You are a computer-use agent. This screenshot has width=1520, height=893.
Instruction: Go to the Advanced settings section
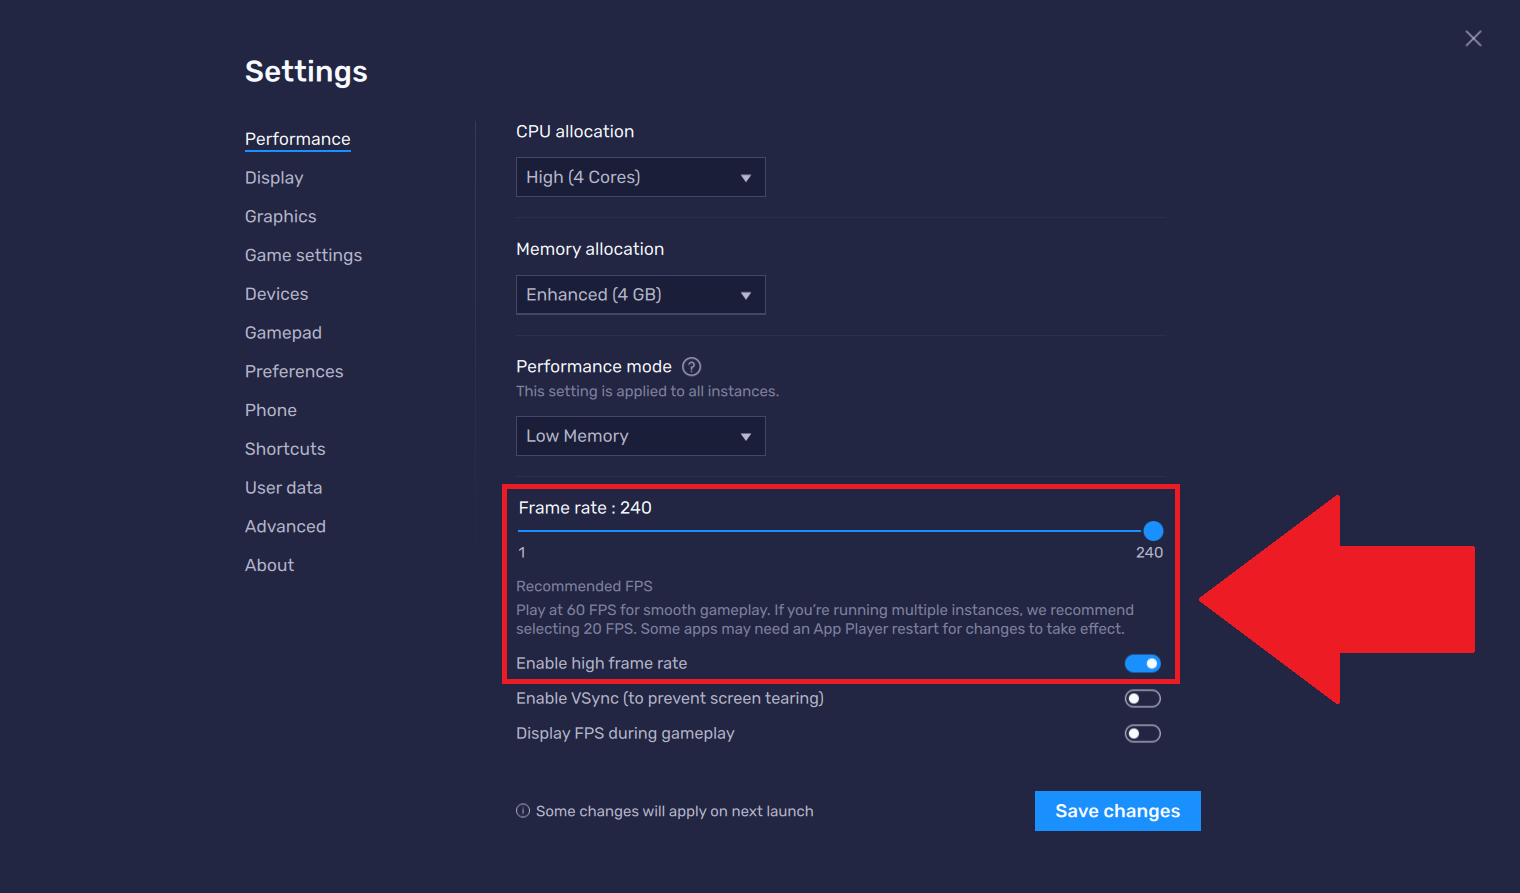pos(285,527)
